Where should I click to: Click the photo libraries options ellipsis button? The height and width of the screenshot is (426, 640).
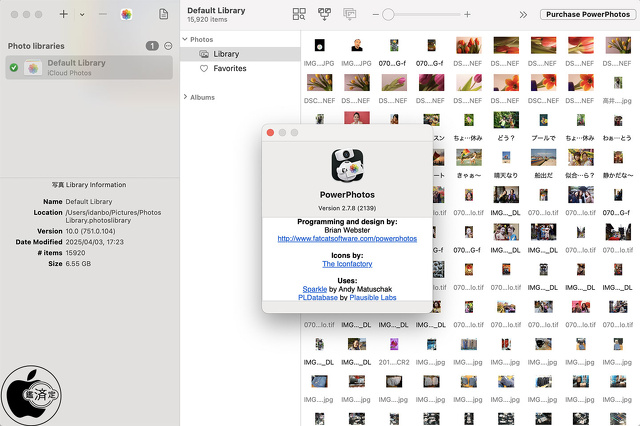pos(168,46)
